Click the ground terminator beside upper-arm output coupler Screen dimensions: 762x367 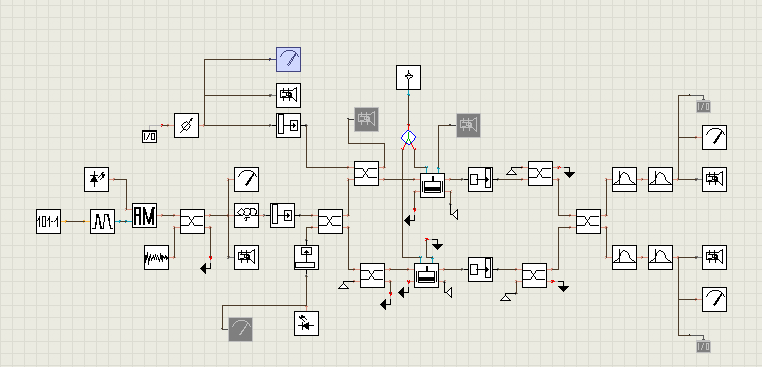point(569,174)
